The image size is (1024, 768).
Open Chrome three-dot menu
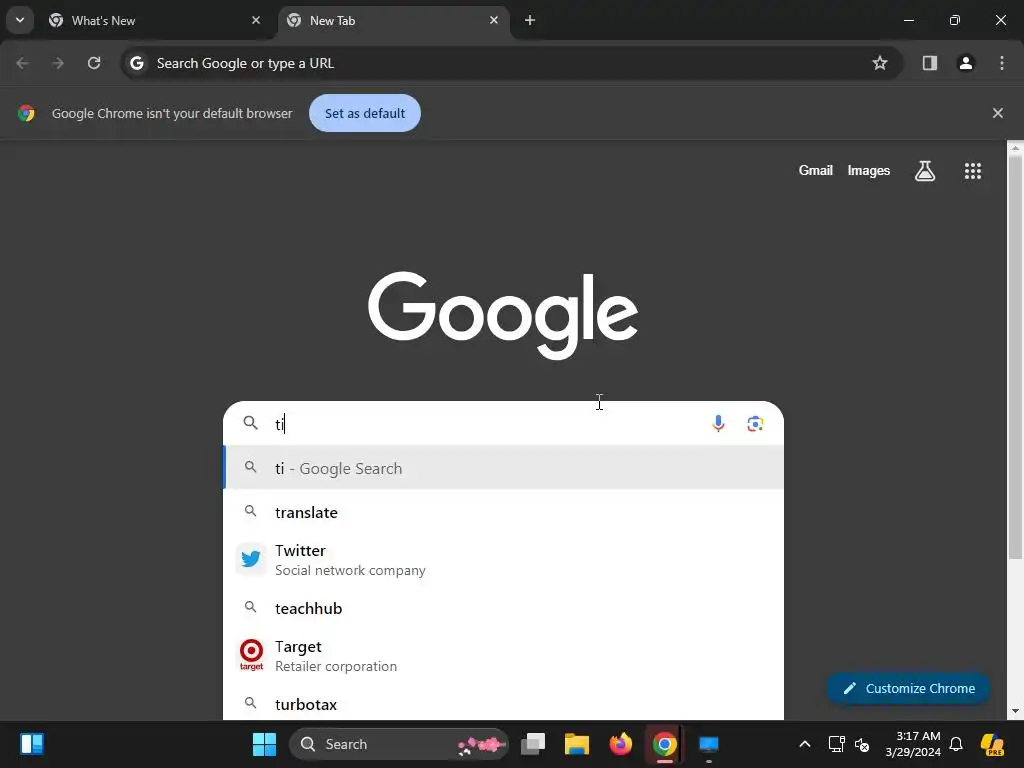[x=1001, y=63]
